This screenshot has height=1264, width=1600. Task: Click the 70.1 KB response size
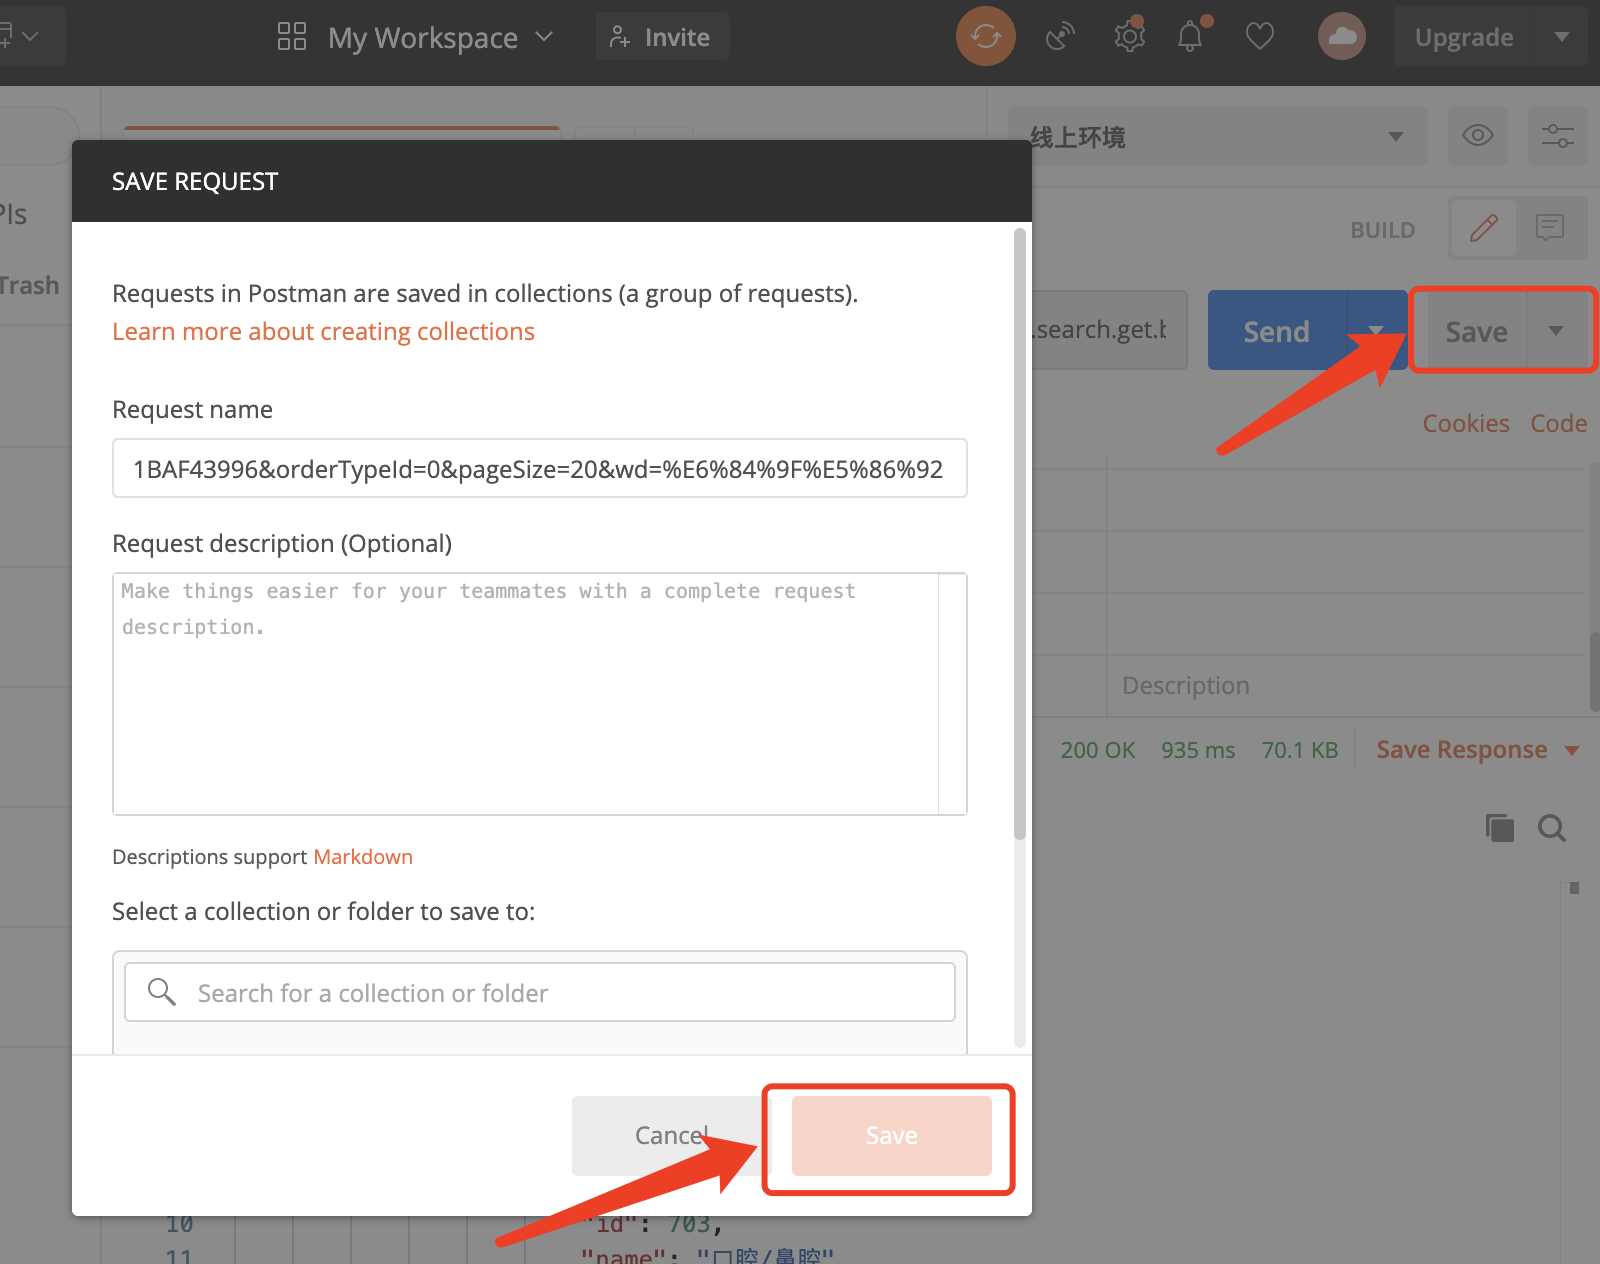[1300, 750]
